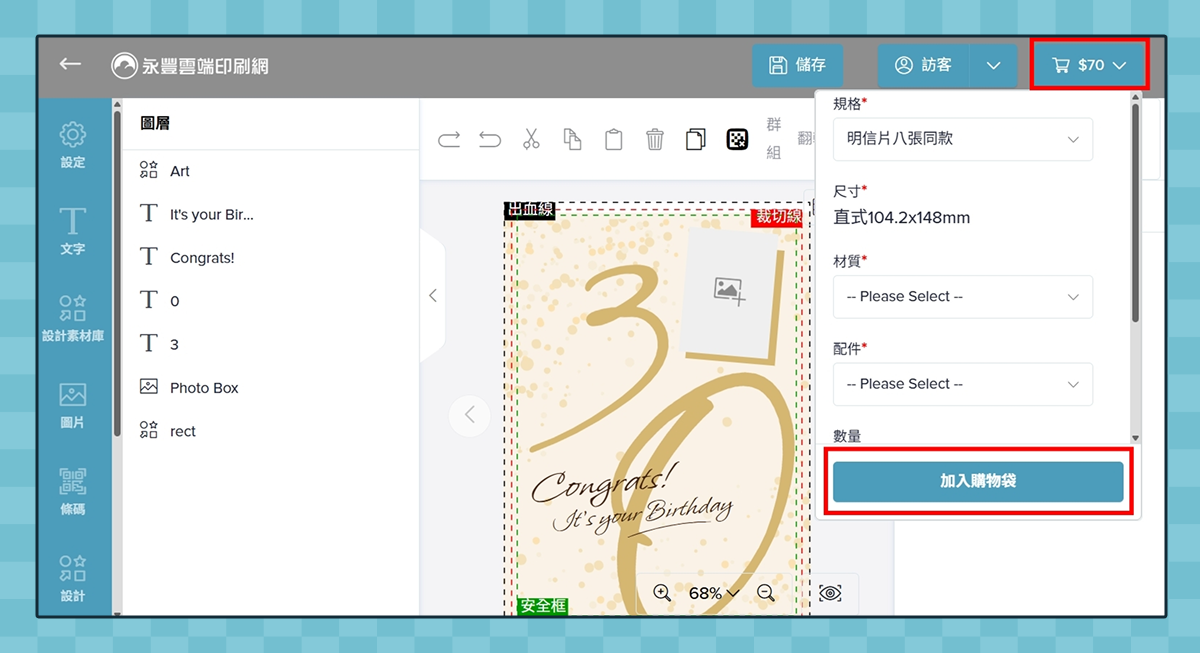
Task: Click the scroll-down arrow of order panel
Action: coord(1135,438)
